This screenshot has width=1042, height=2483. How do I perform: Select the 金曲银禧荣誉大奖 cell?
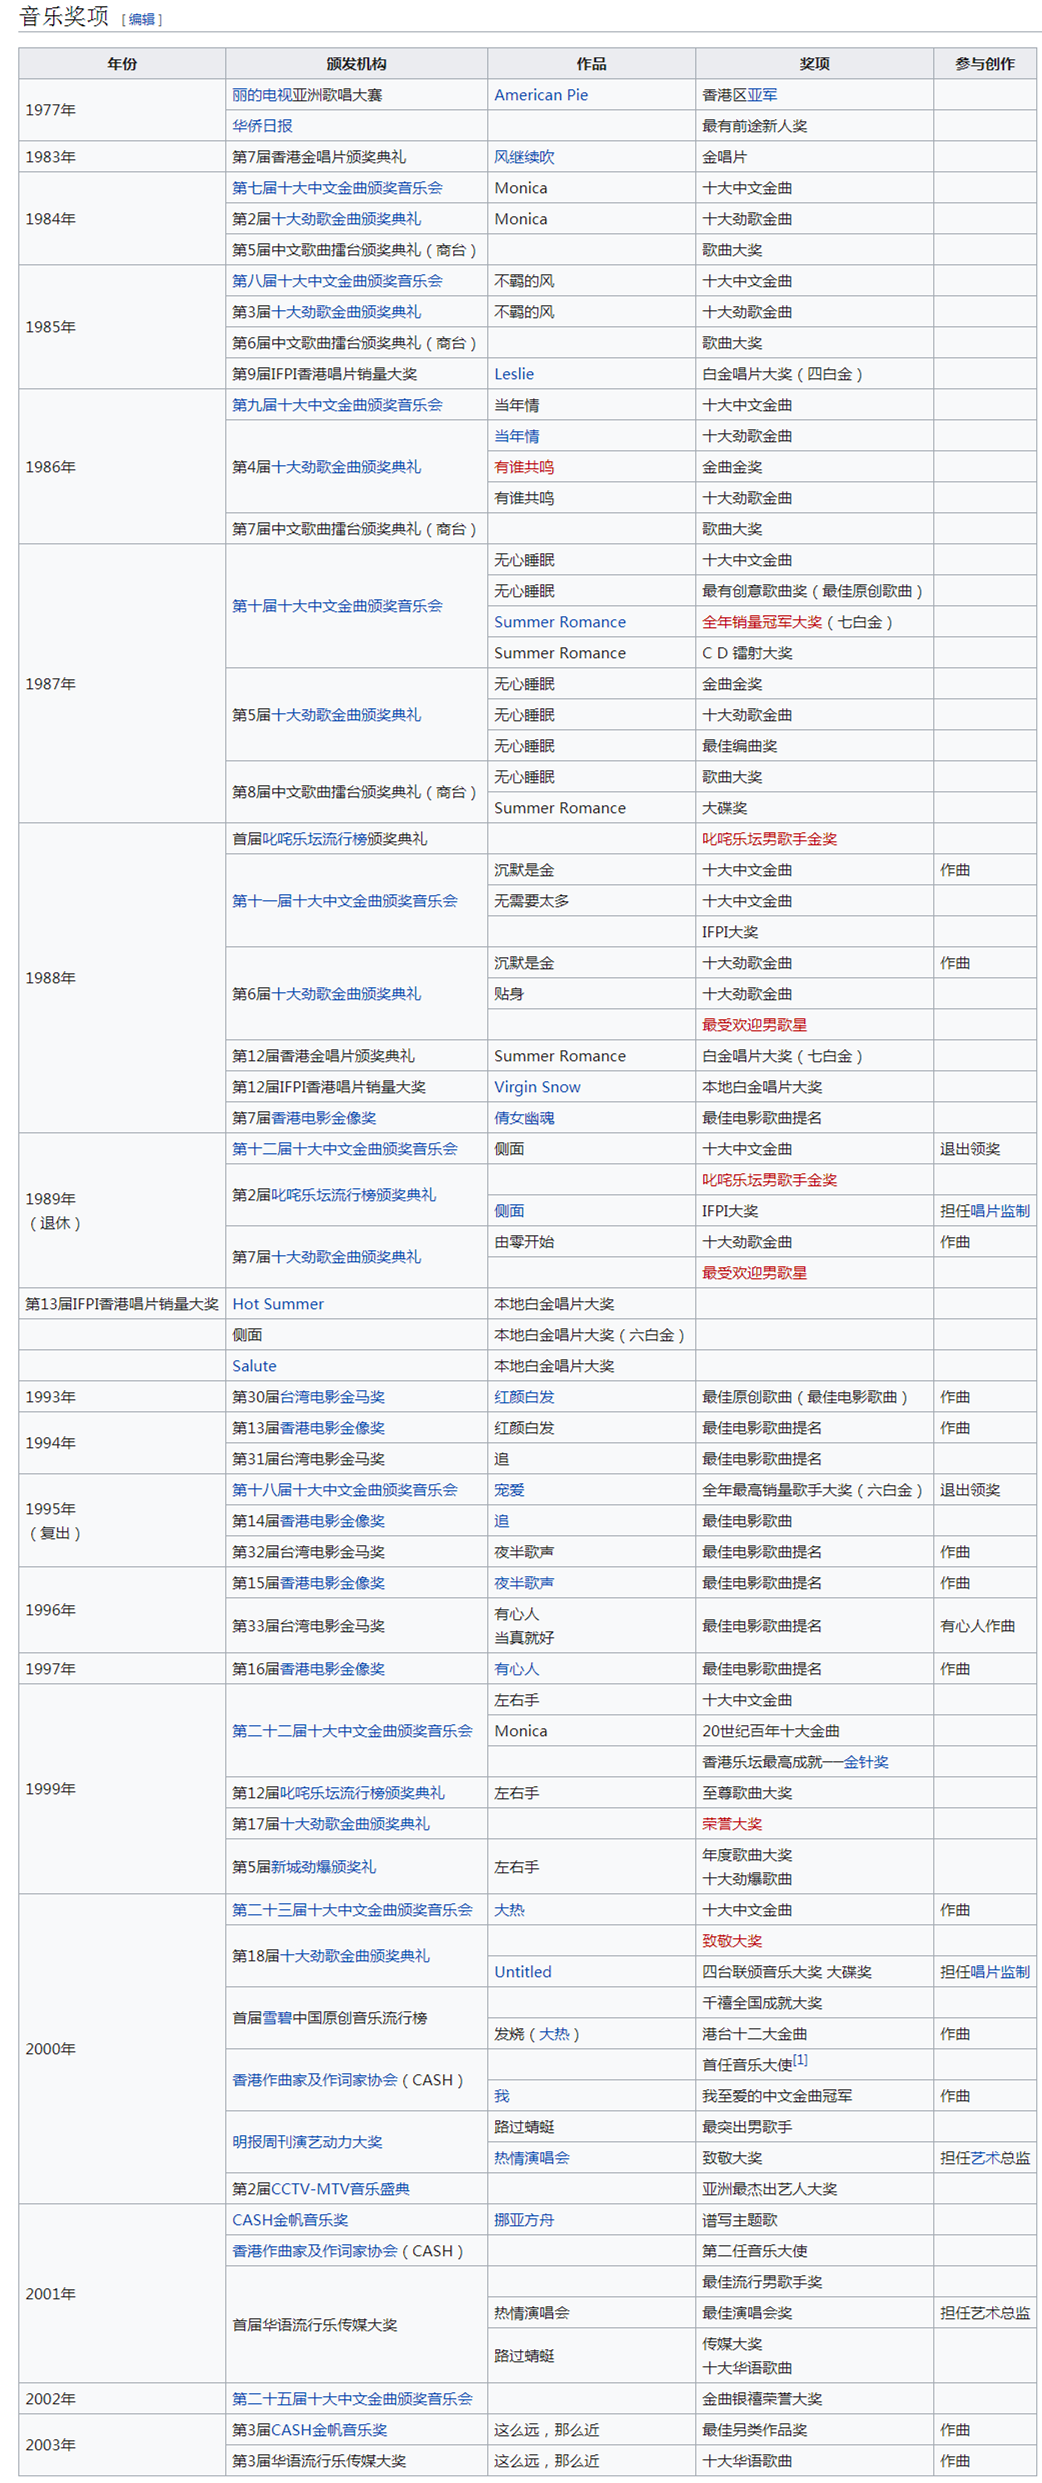coord(814,2399)
